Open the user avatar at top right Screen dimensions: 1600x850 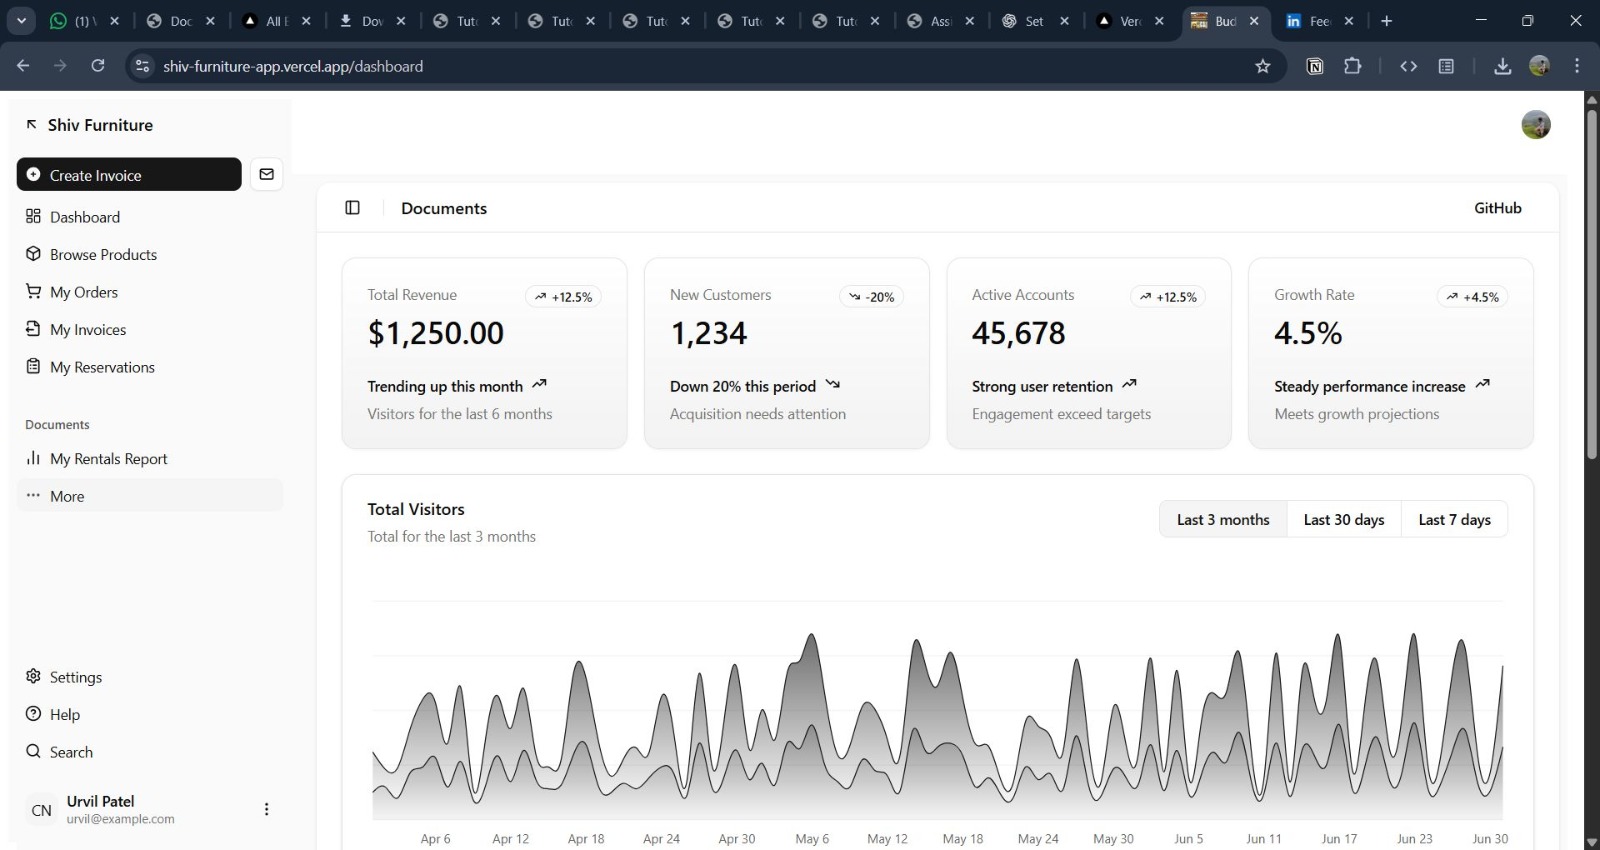click(1535, 125)
